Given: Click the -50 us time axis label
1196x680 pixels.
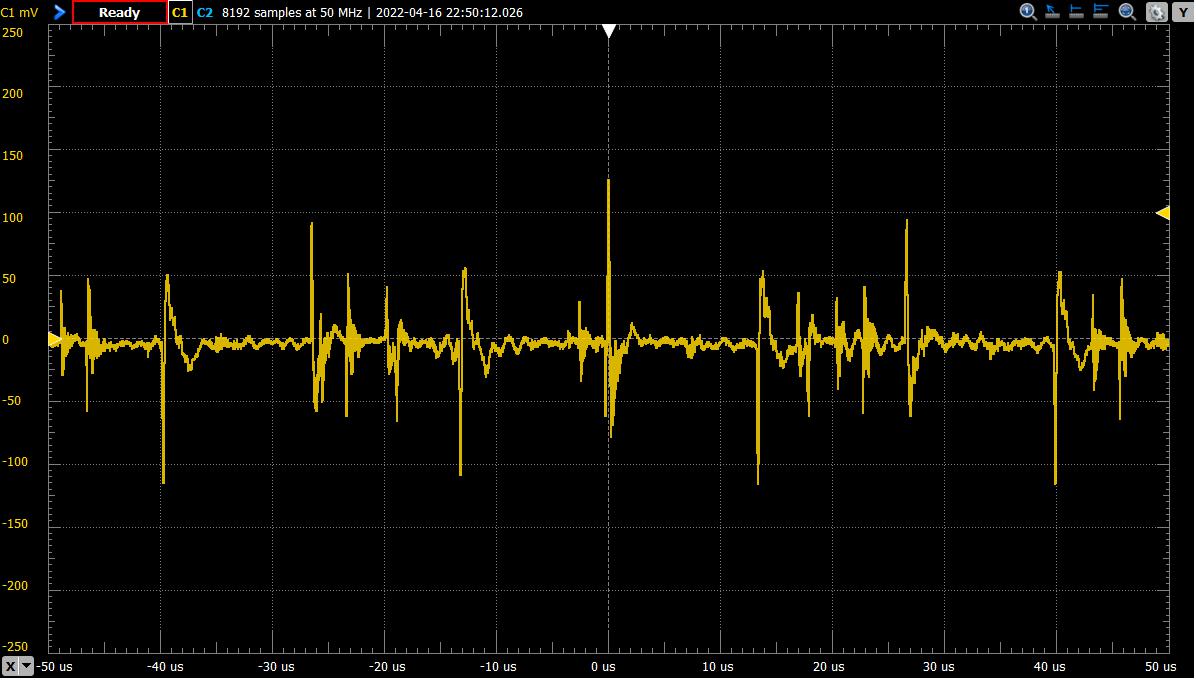Looking at the screenshot, I should pyautogui.click(x=55, y=666).
